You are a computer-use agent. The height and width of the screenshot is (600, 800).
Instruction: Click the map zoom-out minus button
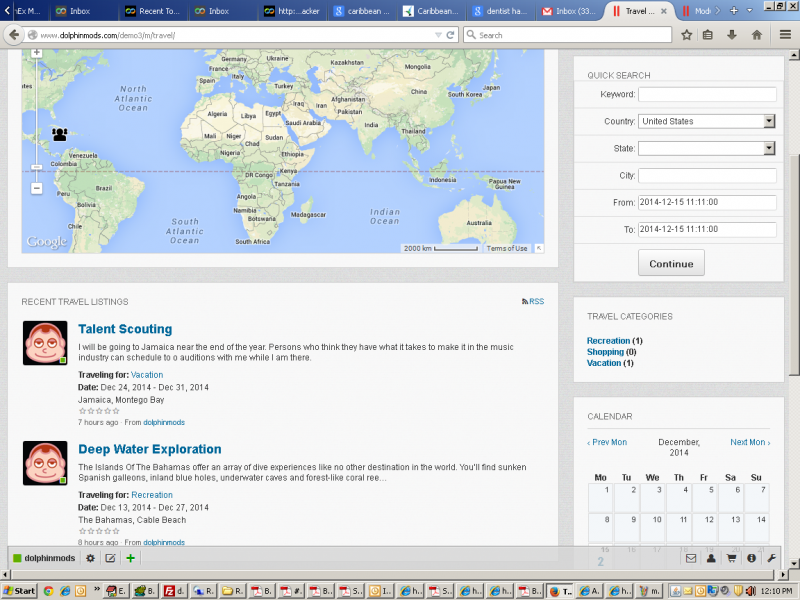tap(36, 187)
